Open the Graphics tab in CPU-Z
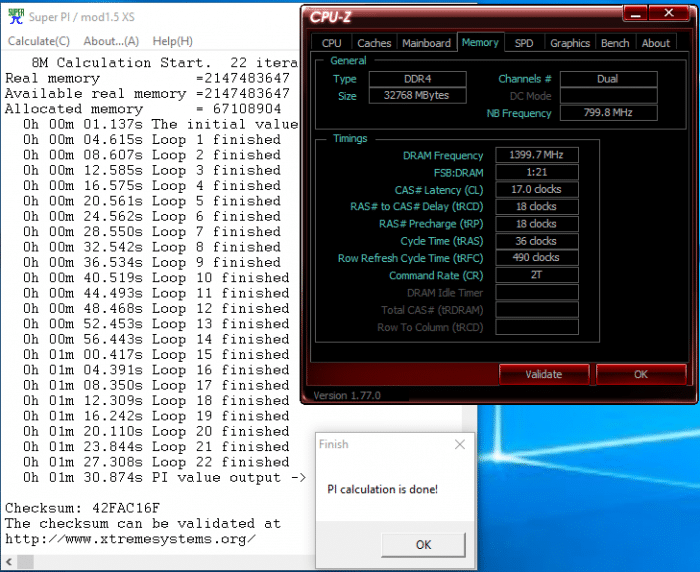This screenshot has width=700, height=572. [x=570, y=43]
